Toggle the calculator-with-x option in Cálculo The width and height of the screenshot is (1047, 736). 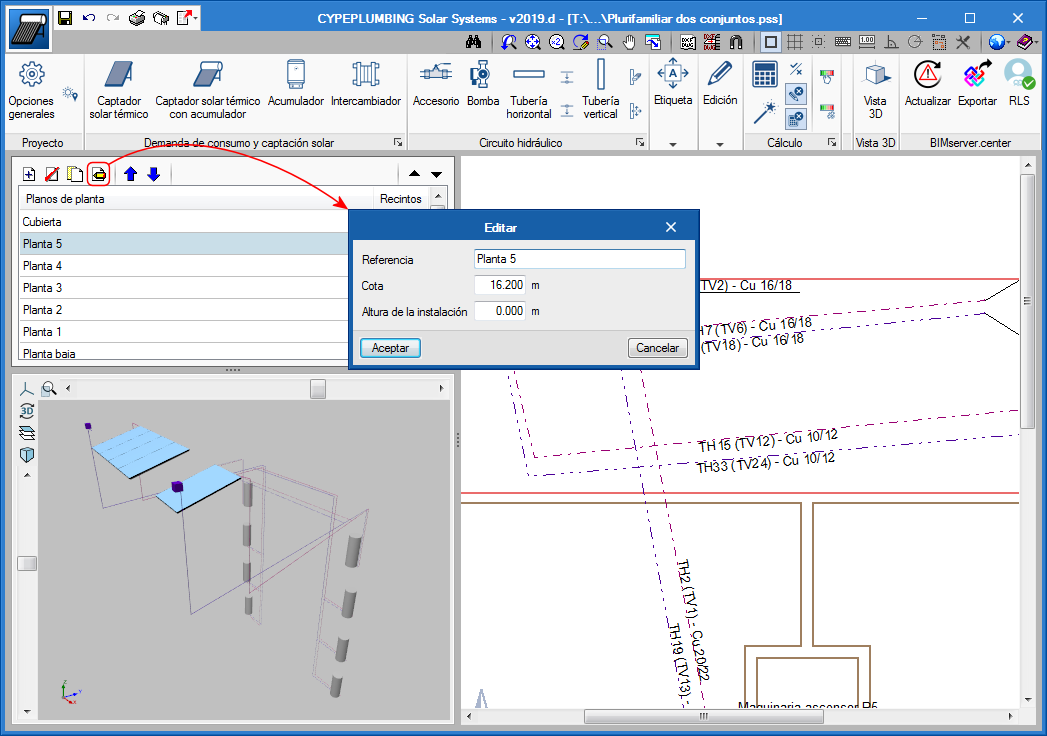click(795, 119)
